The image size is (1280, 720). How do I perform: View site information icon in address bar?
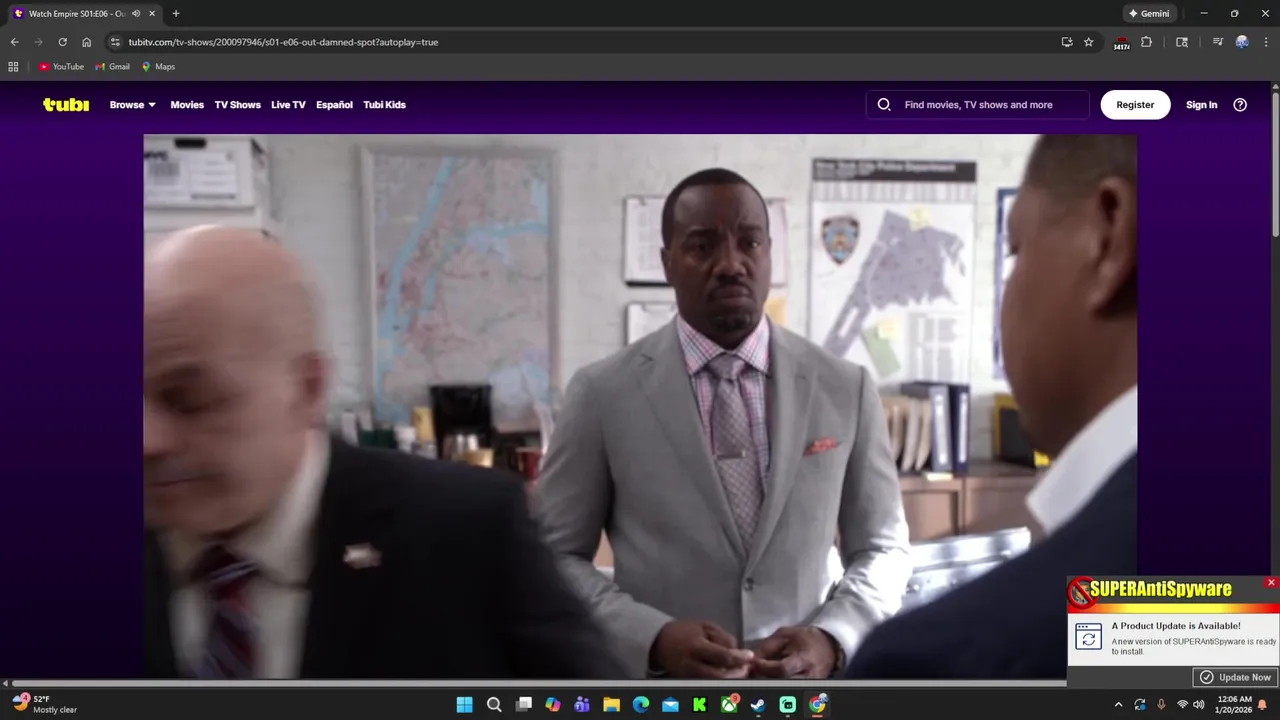(x=115, y=42)
